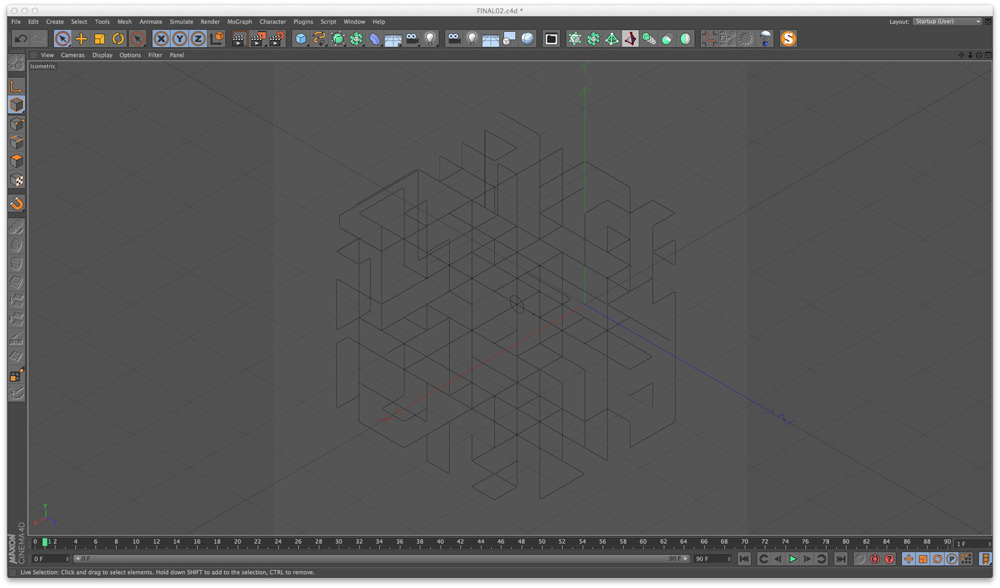Toggle parameter keyframe recording P icon

click(952, 559)
